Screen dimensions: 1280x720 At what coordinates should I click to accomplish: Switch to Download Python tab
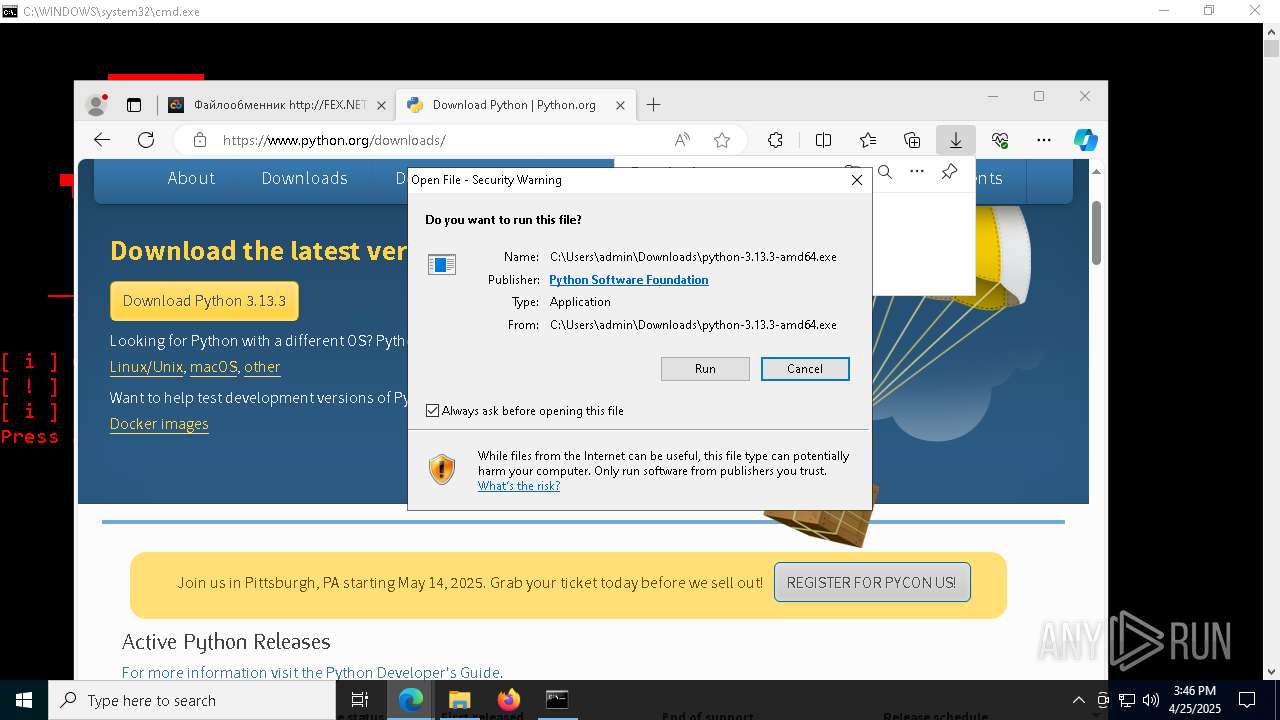click(516, 104)
